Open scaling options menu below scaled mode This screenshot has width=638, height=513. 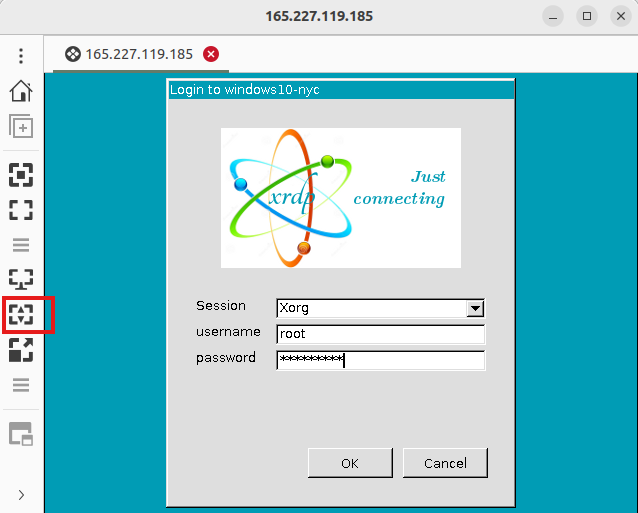coord(21,385)
